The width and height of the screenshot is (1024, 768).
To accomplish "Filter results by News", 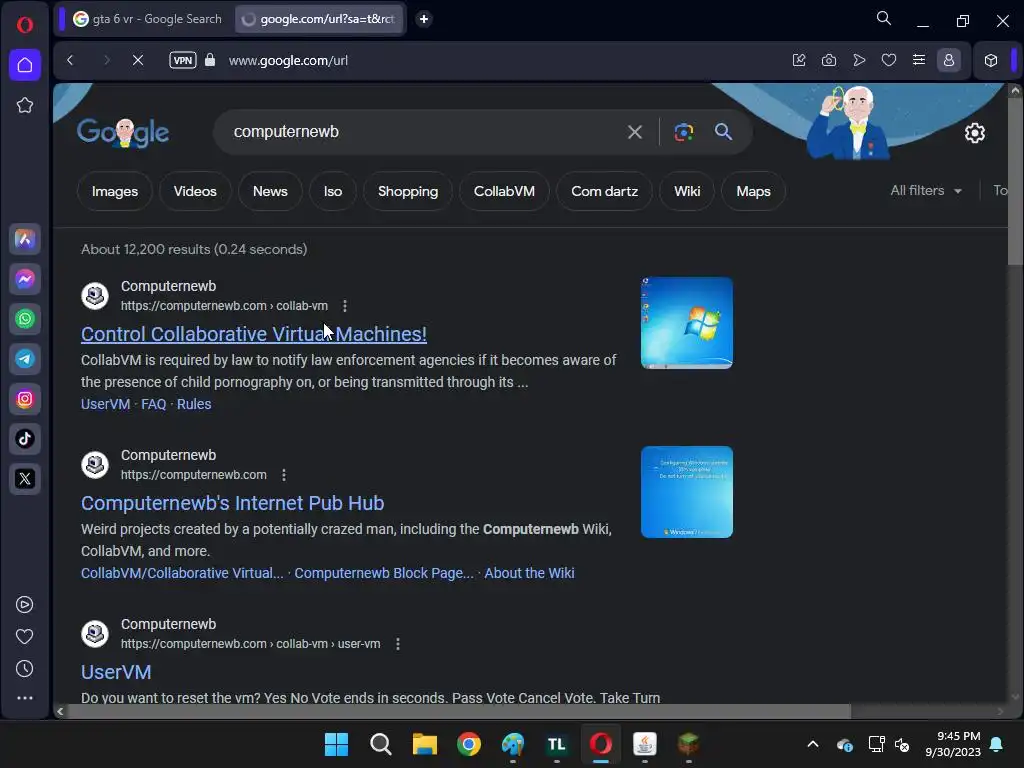I will [x=270, y=191].
